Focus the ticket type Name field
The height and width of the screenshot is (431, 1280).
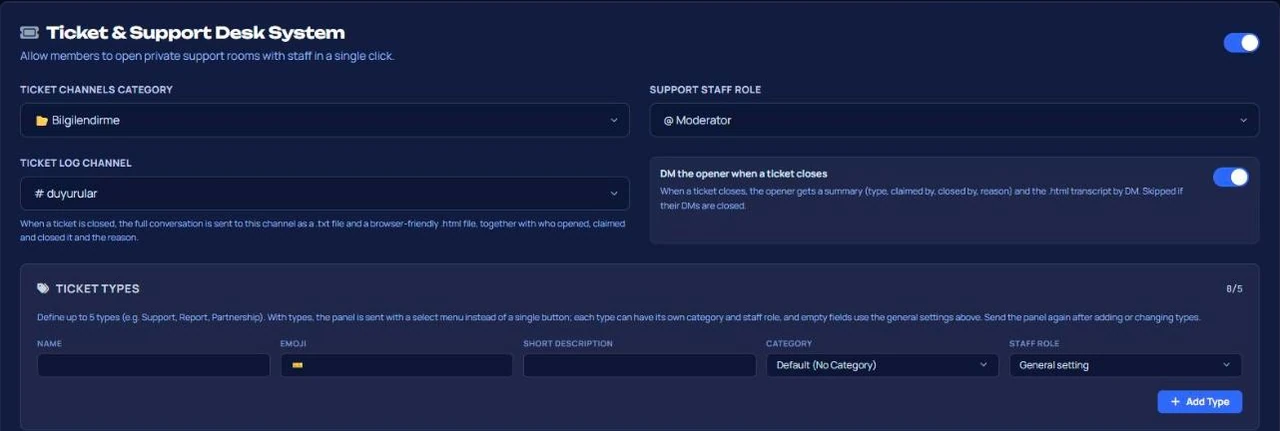click(153, 365)
